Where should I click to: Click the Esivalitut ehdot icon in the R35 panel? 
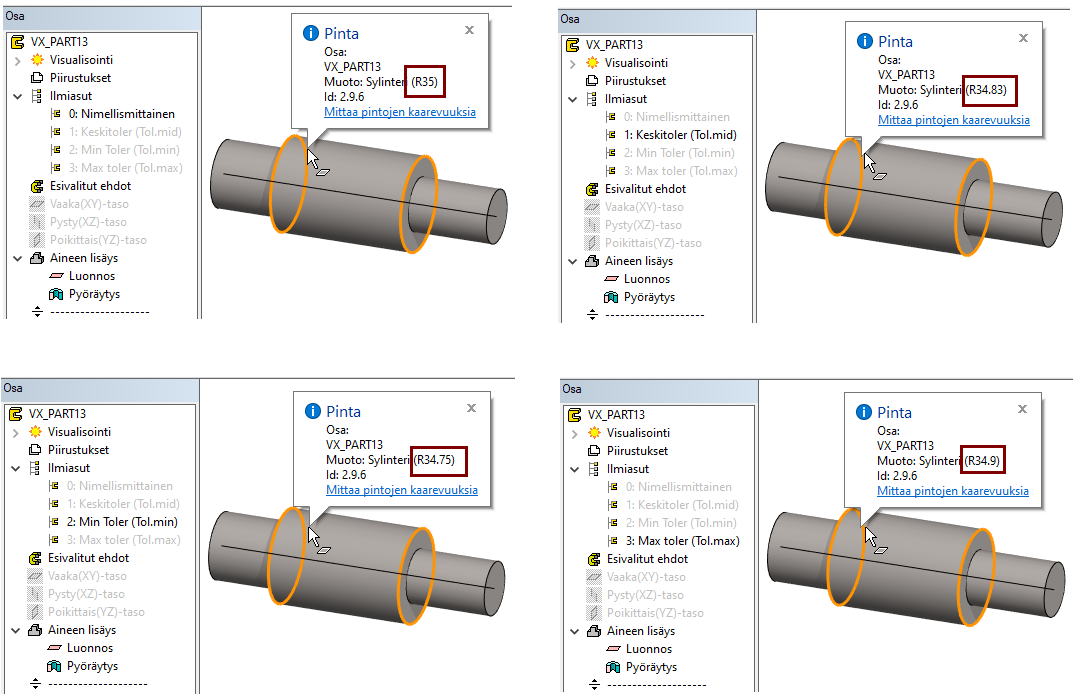click(x=37, y=186)
